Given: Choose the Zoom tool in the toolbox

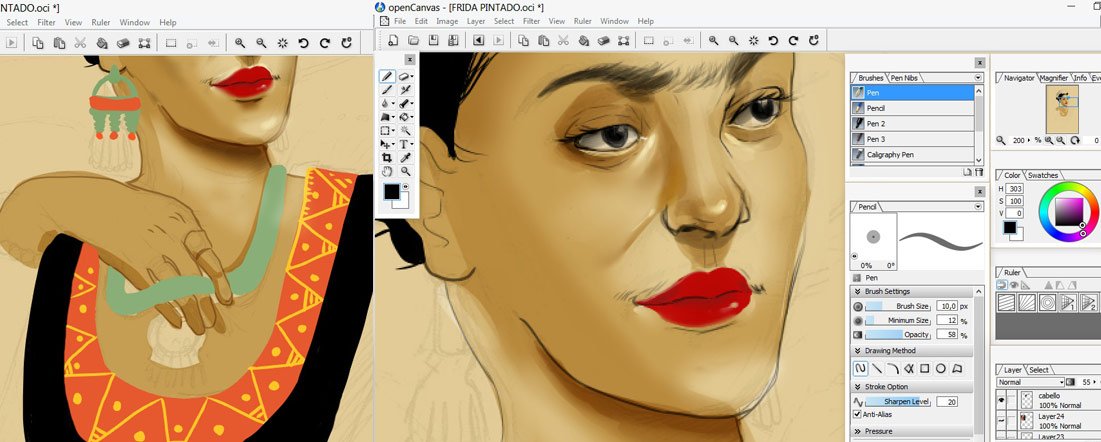Looking at the screenshot, I should (406, 171).
